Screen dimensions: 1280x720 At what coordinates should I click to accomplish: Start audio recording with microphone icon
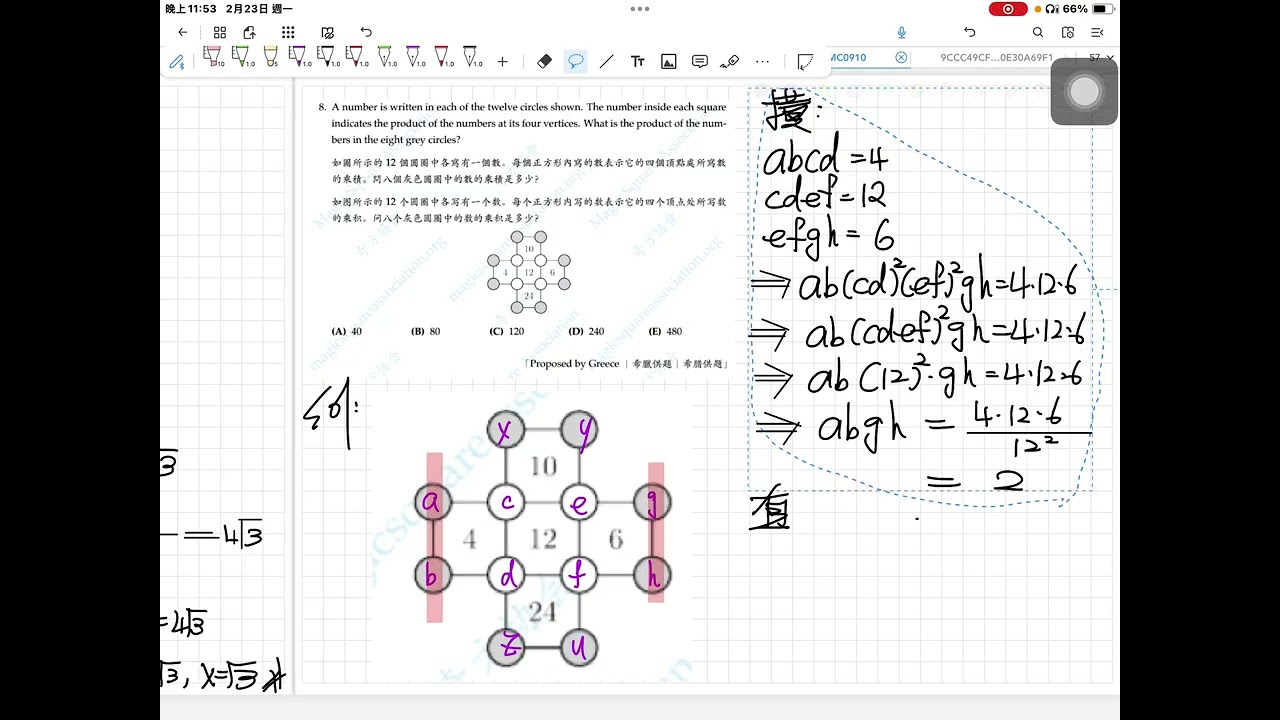(902, 33)
